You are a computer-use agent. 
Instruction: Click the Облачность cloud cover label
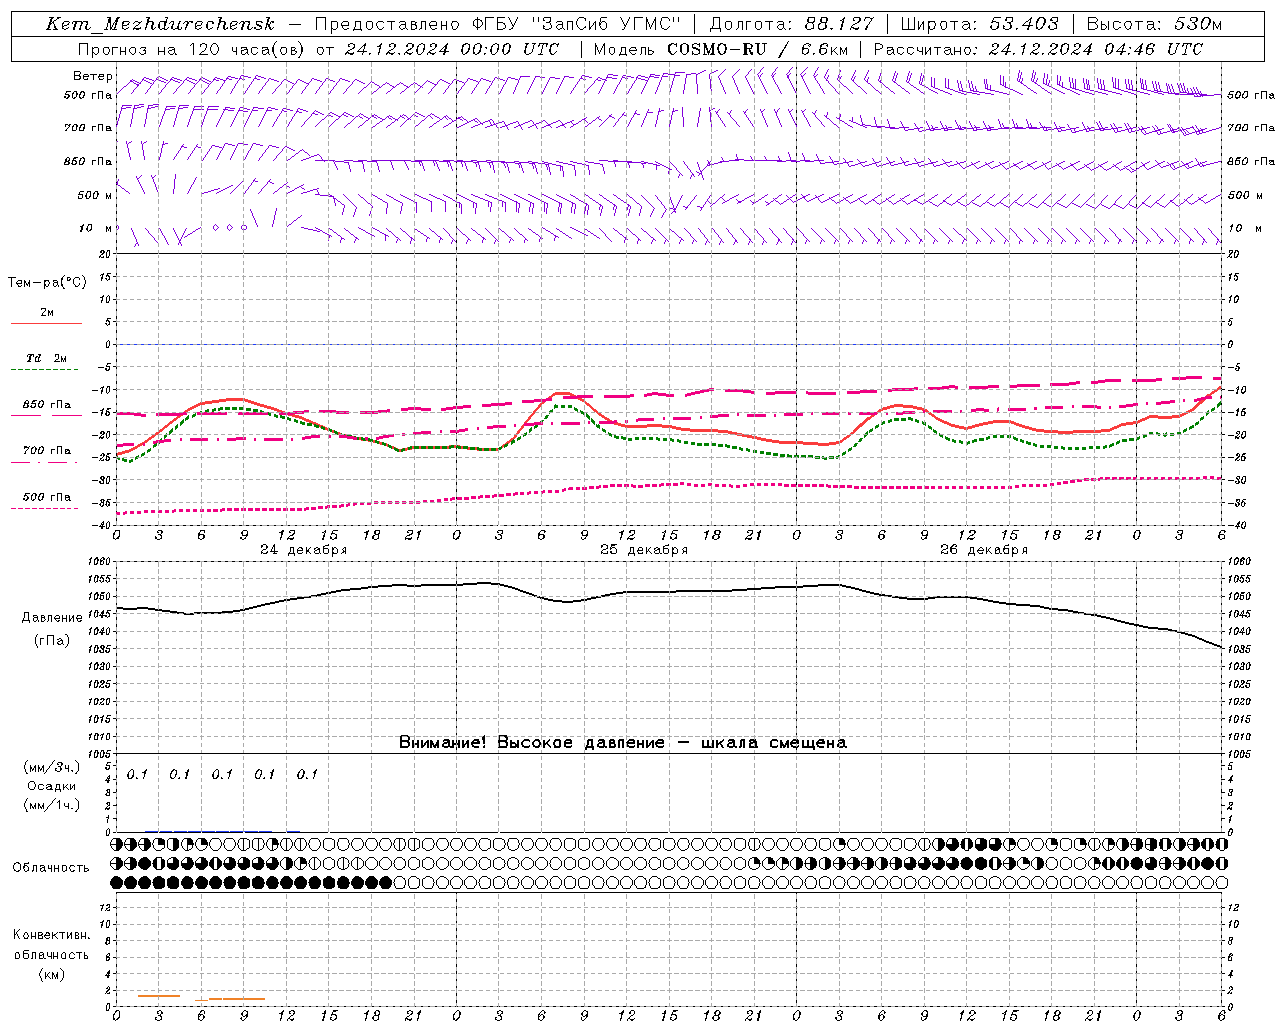pyautogui.click(x=51, y=867)
